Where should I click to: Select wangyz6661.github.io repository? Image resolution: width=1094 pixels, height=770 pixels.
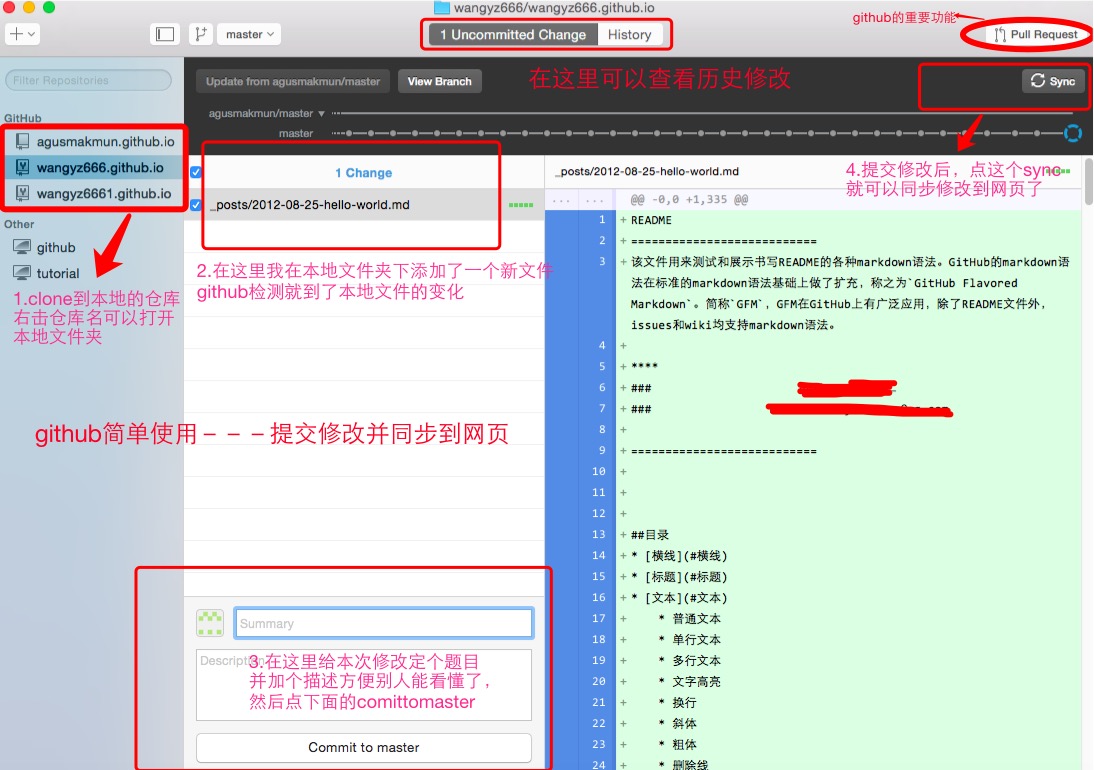(94, 193)
